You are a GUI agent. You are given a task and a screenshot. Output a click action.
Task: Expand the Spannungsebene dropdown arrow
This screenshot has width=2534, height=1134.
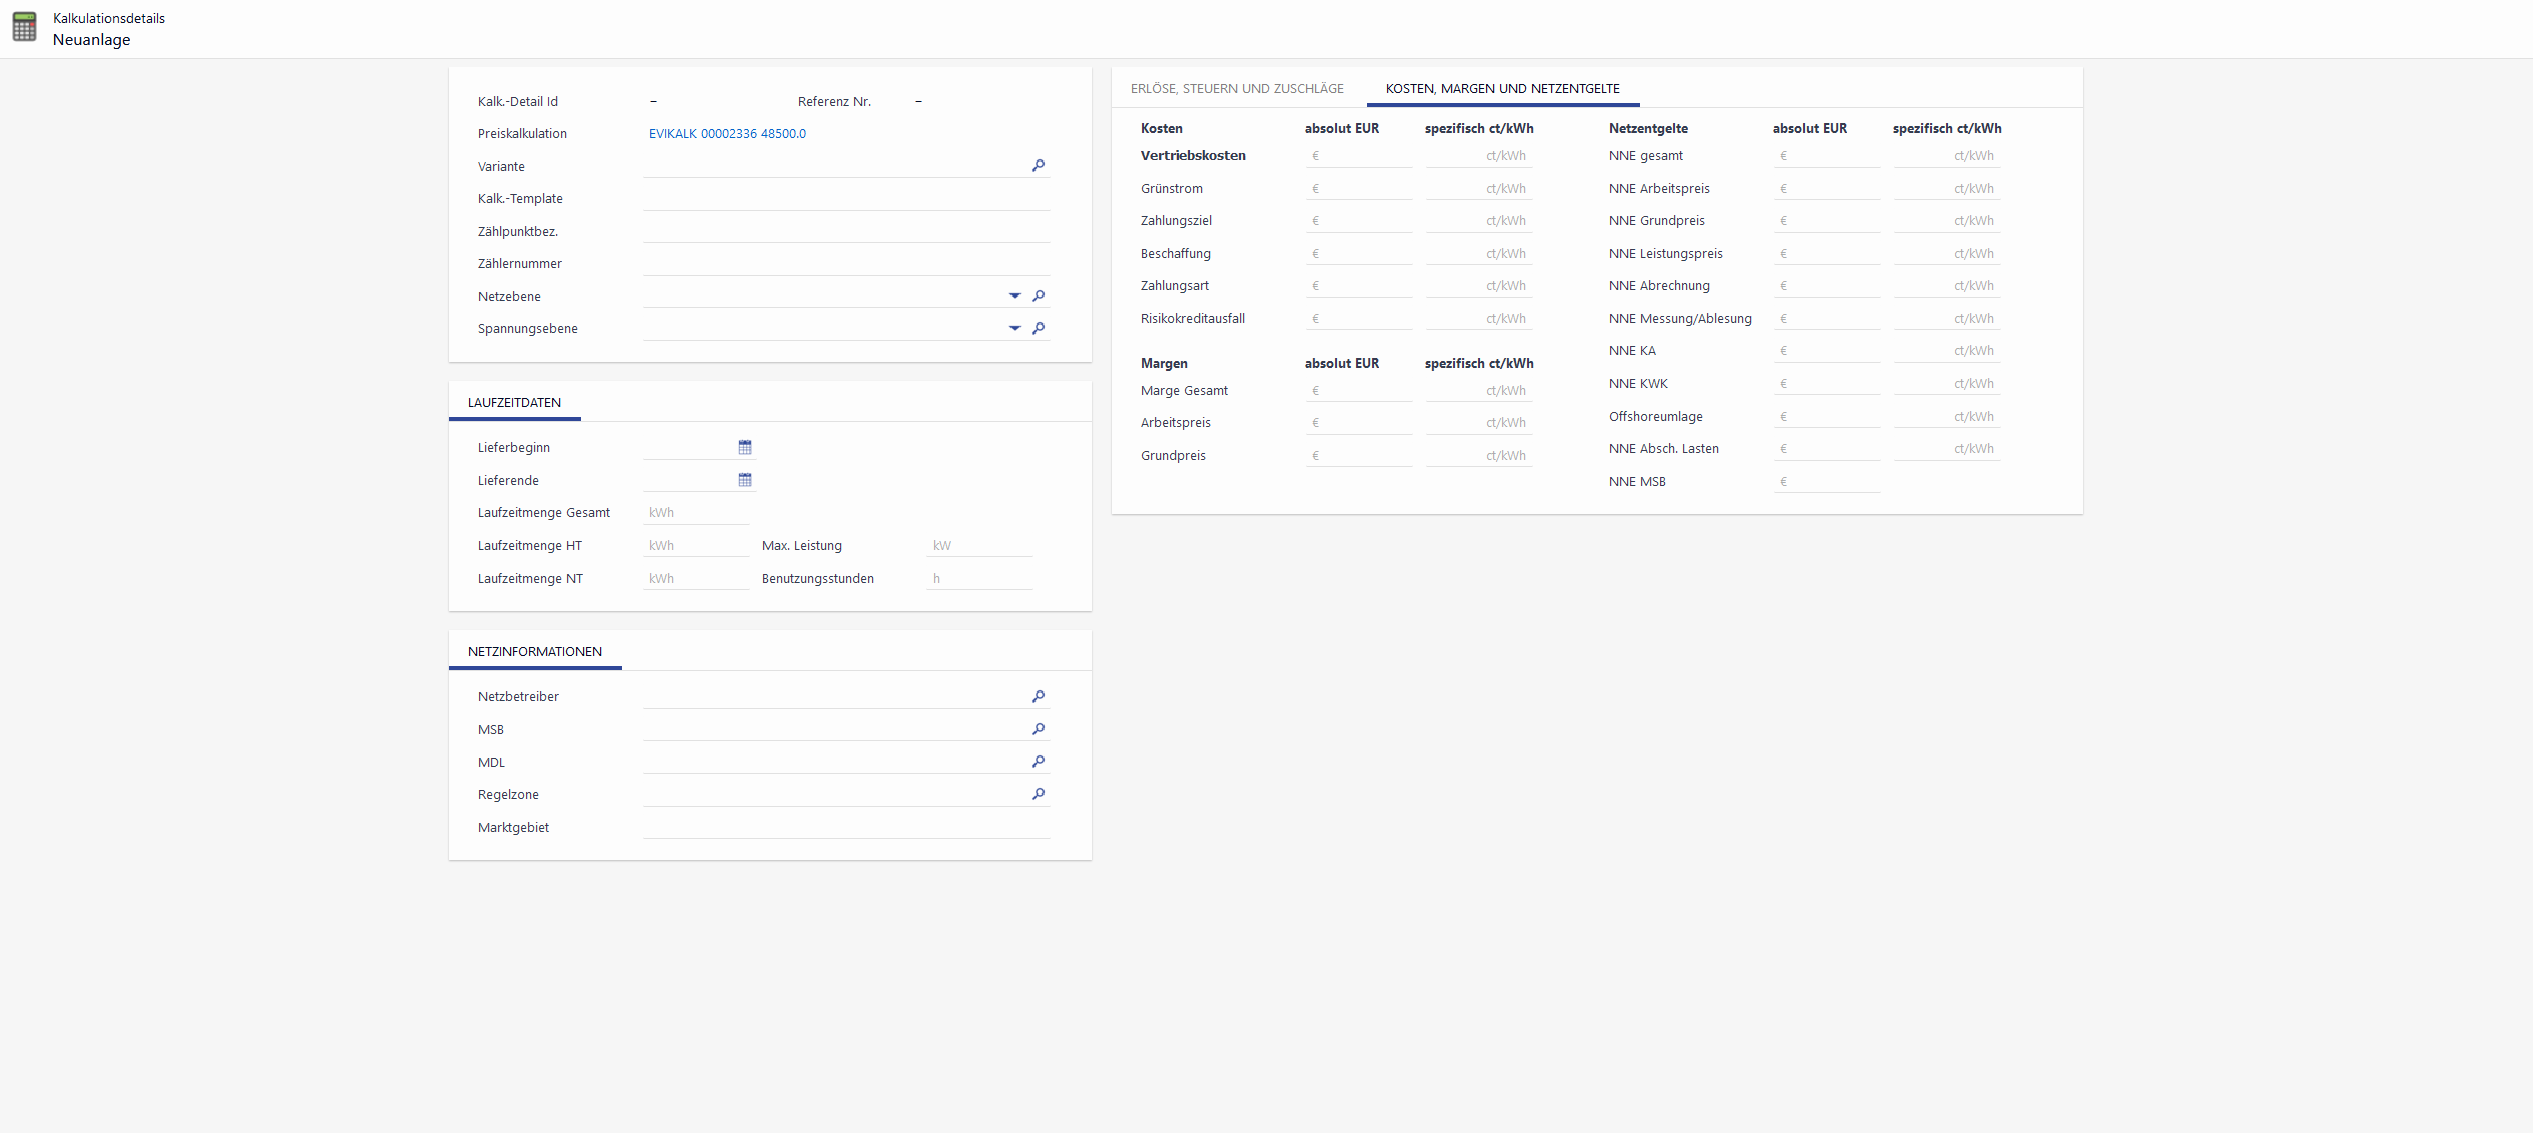pyautogui.click(x=1014, y=328)
